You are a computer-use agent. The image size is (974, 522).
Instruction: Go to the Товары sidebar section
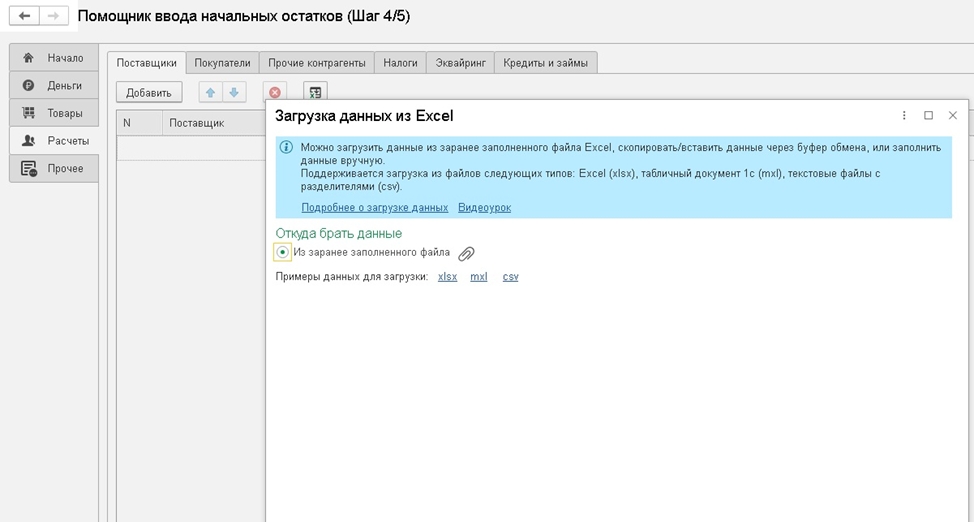pos(54,113)
